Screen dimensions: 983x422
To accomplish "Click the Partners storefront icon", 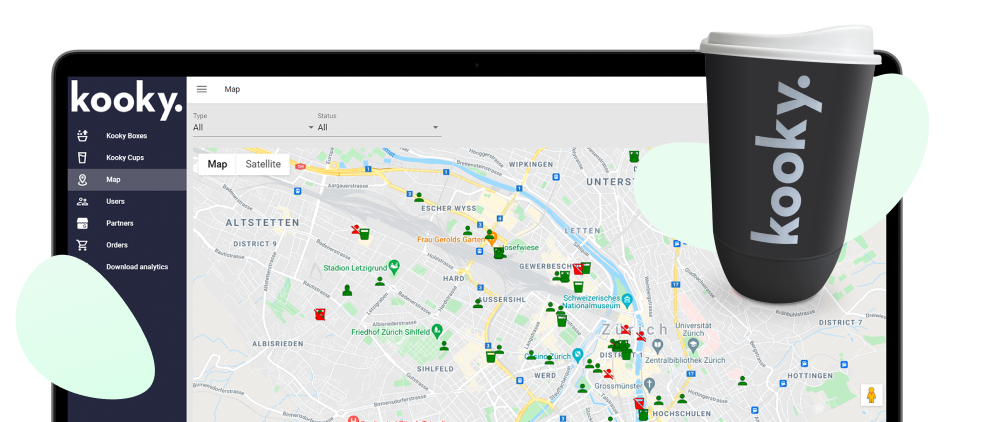I will coord(82,223).
